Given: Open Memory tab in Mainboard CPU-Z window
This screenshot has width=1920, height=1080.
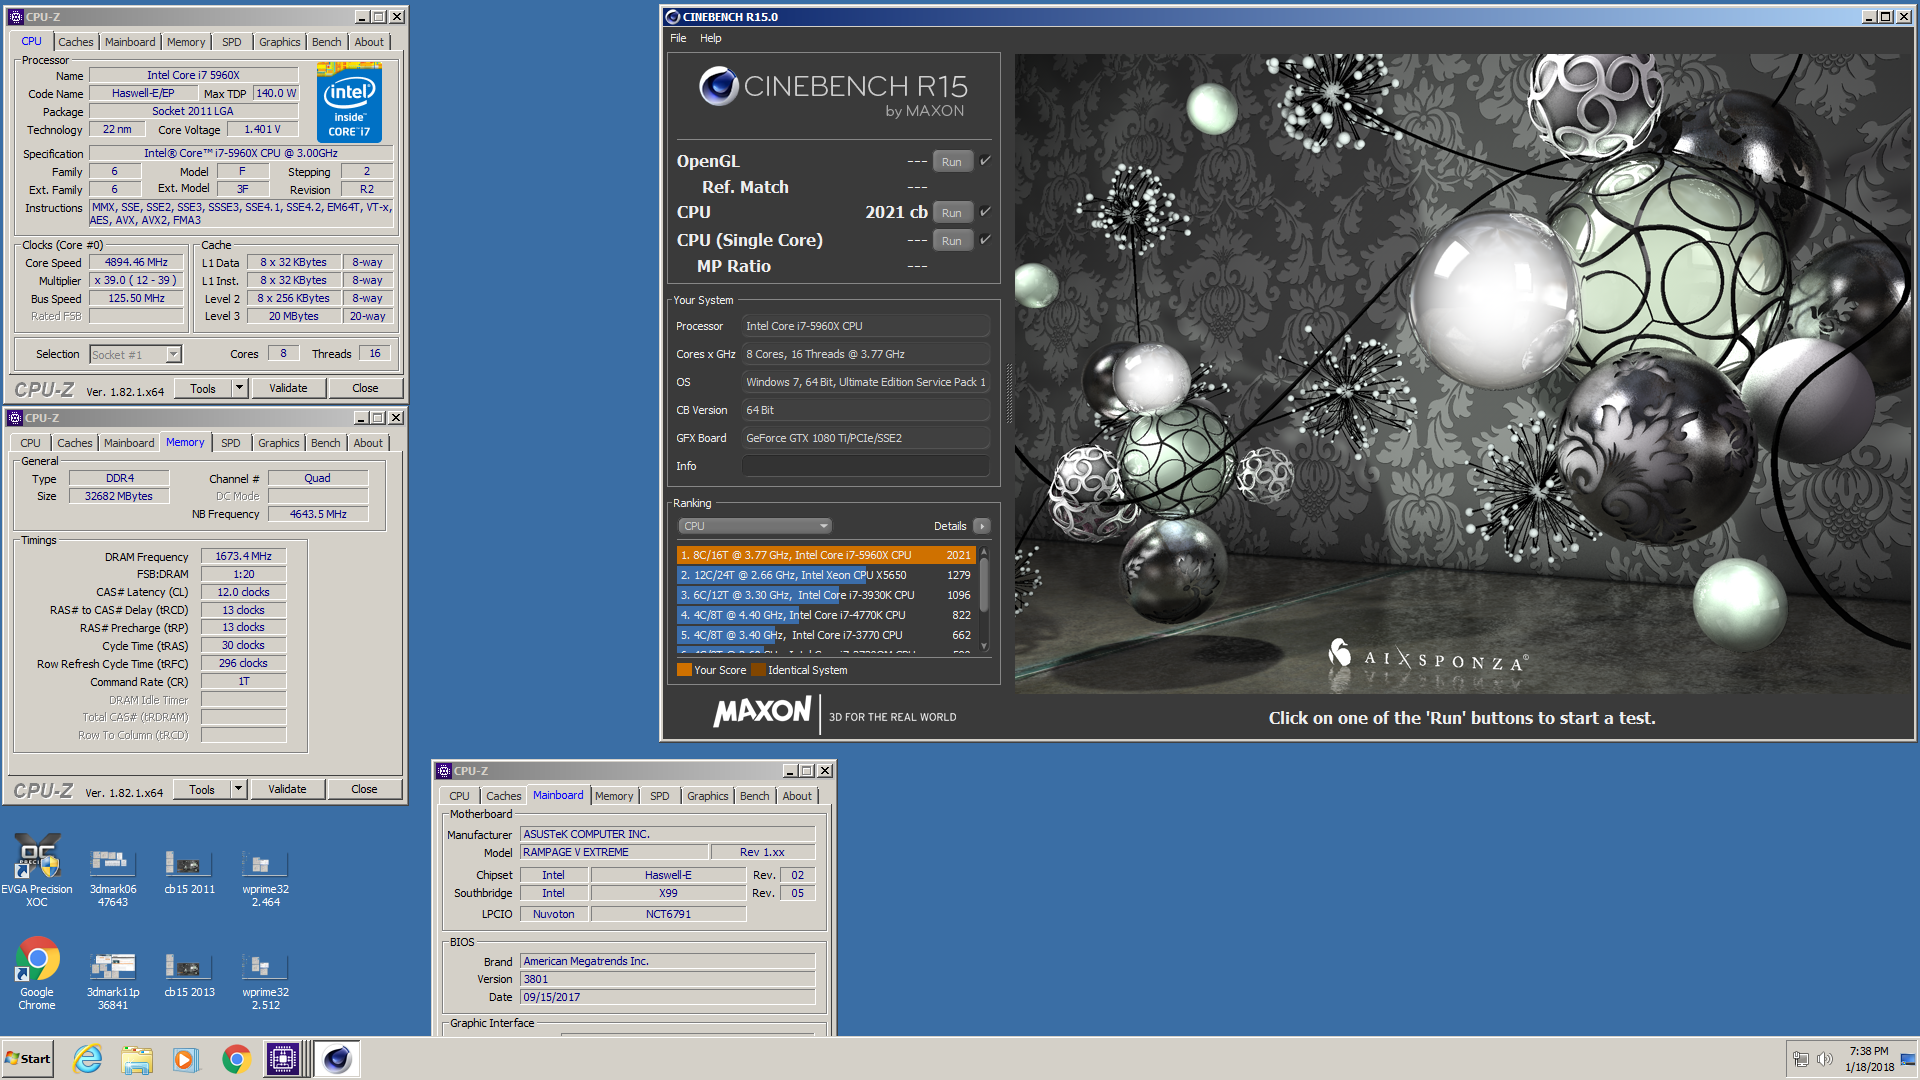Looking at the screenshot, I should tap(614, 796).
